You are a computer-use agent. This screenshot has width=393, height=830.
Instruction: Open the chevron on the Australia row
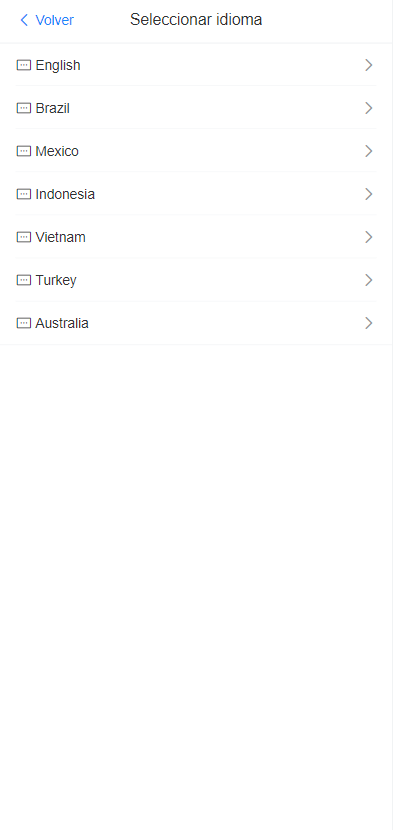point(369,323)
